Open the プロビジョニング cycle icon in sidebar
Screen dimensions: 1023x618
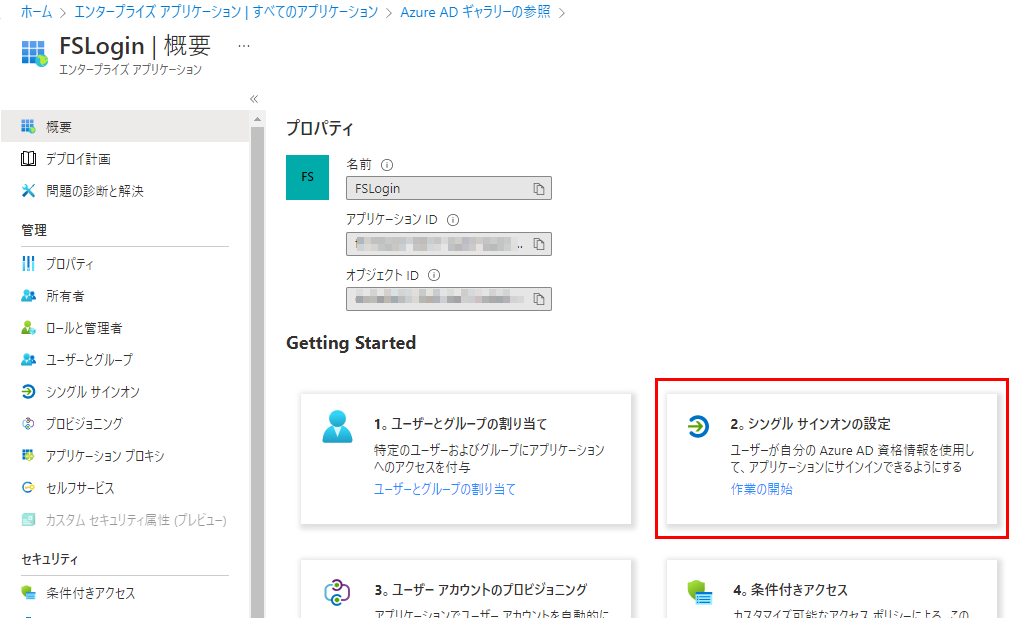pyautogui.click(x=28, y=424)
